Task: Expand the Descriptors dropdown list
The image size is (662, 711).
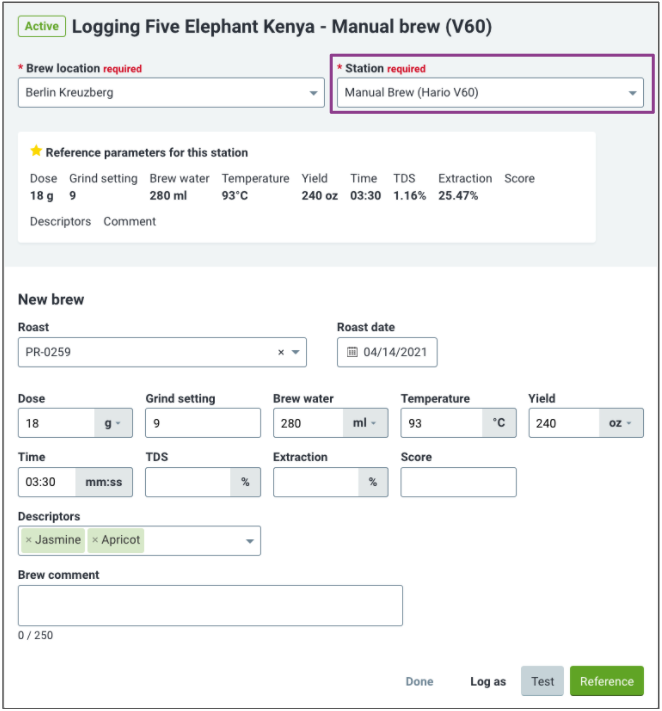Action: click(x=249, y=541)
